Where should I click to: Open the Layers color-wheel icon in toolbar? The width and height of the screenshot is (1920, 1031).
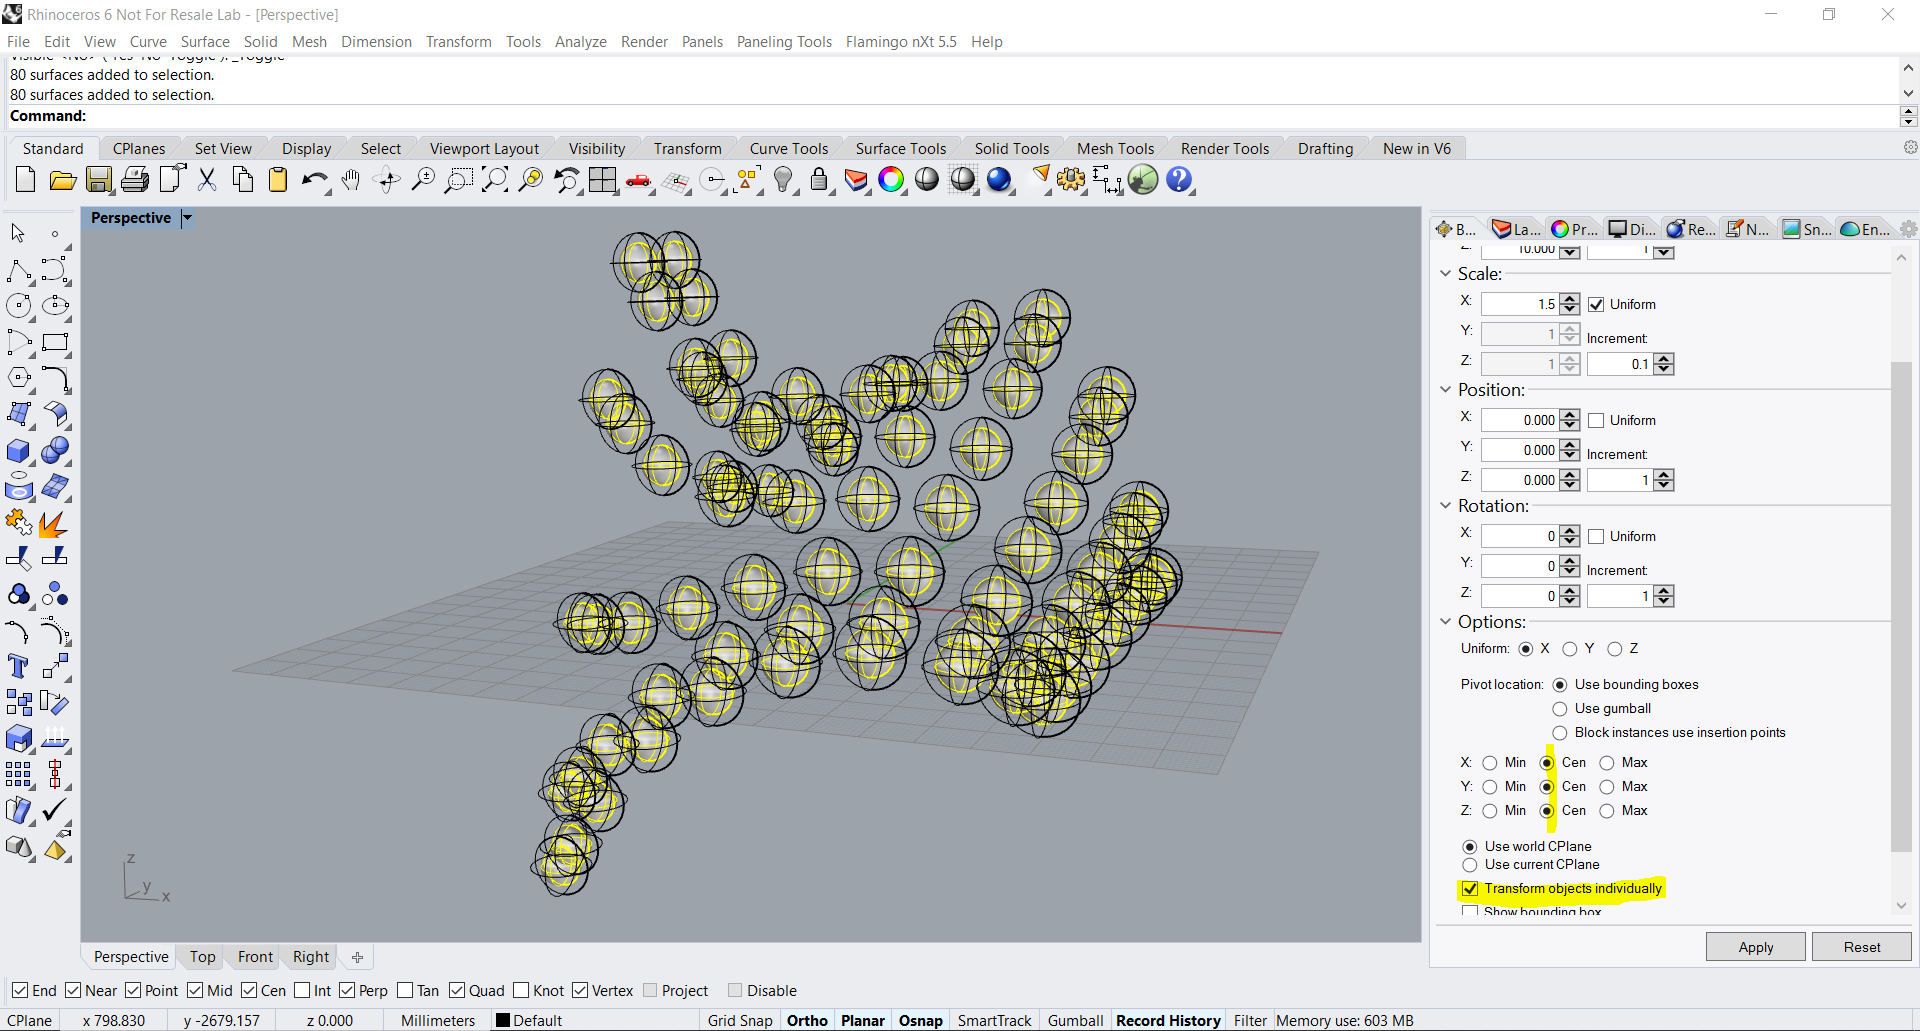[890, 180]
